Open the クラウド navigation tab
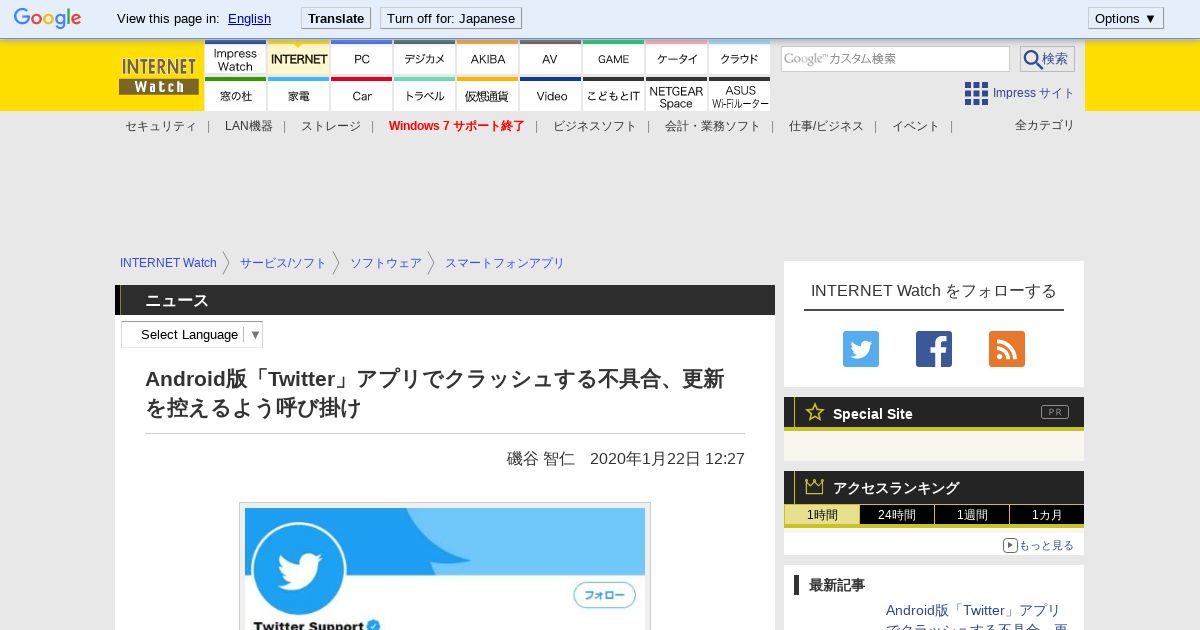The height and width of the screenshot is (630, 1200). [740, 59]
